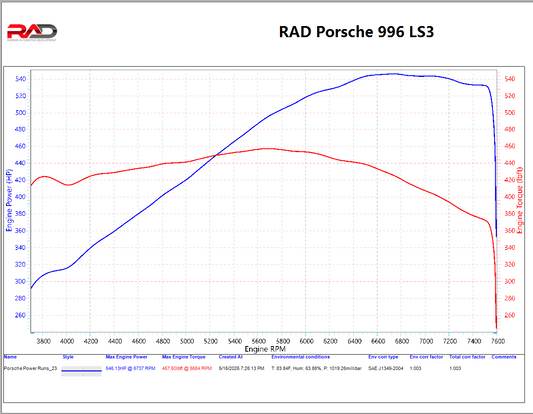Click the 400 tick on red torque axis
This screenshot has height=414, width=533.
pos(510,197)
